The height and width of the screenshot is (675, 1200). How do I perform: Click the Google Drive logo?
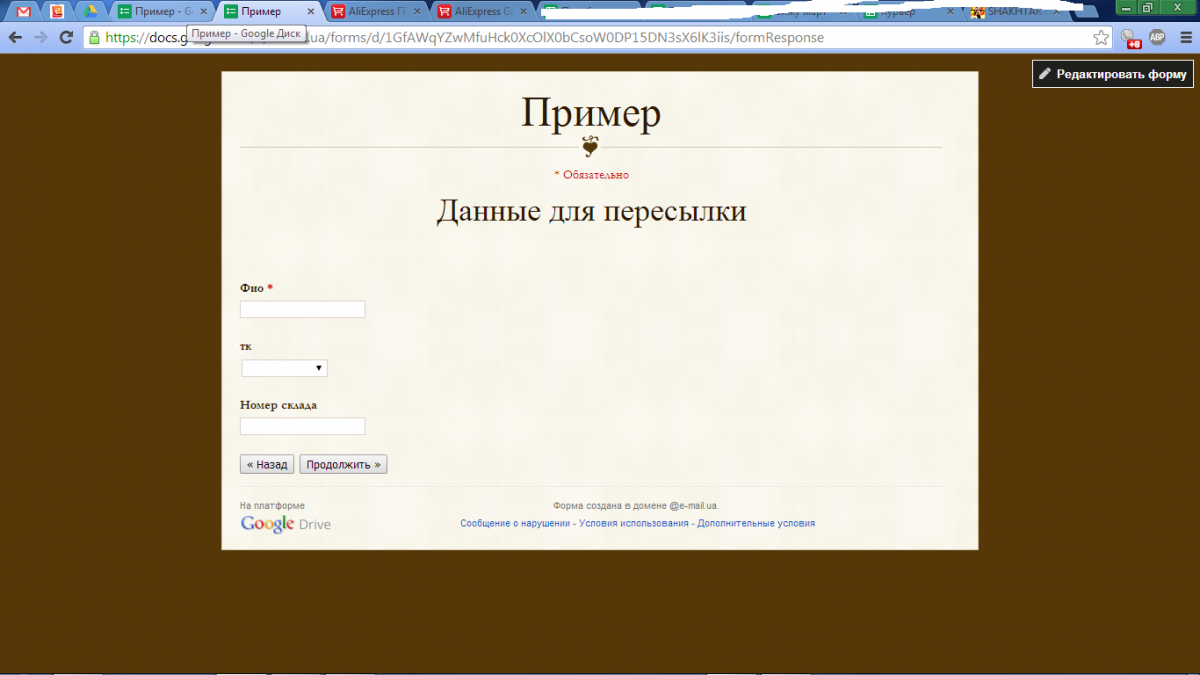pos(285,524)
